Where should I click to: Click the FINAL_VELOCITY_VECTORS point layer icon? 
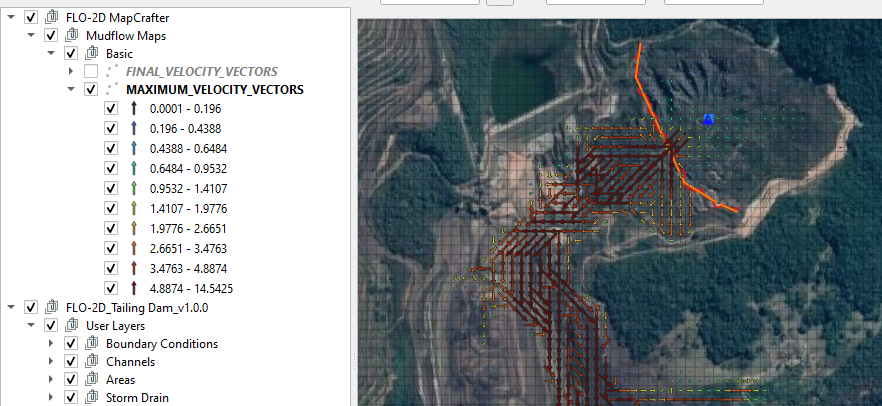[112, 71]
